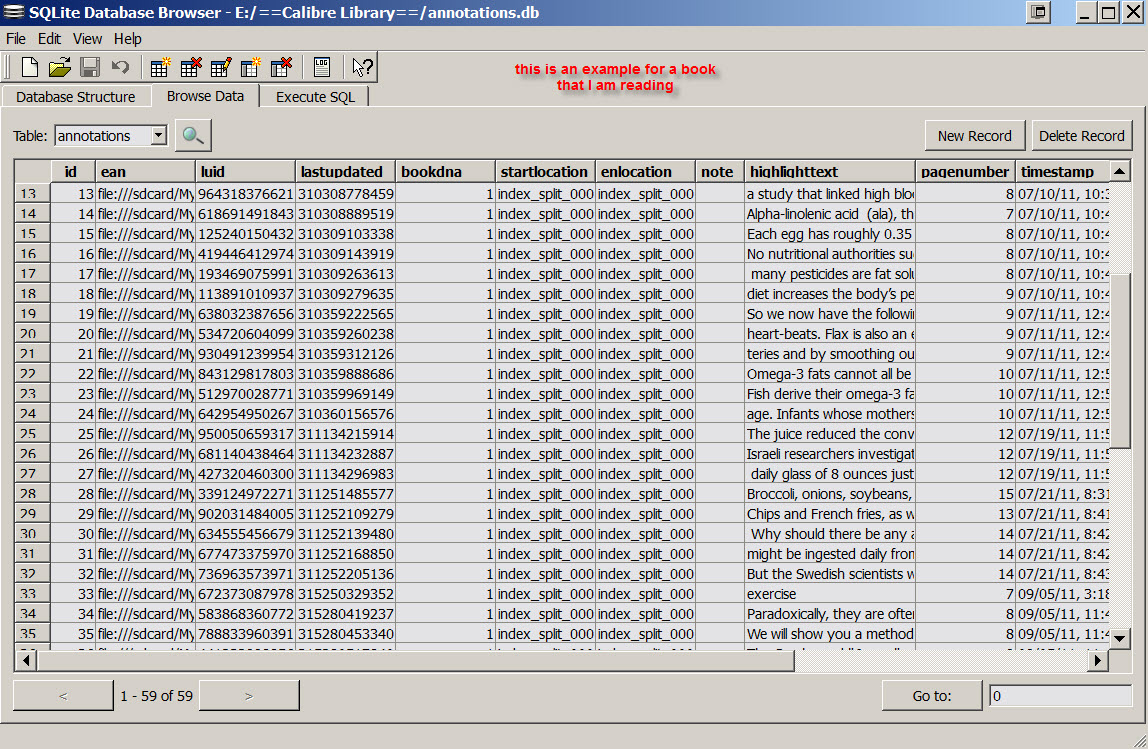Click the Create Table icon
This screenshot has width=1148, height=749.
160,67
